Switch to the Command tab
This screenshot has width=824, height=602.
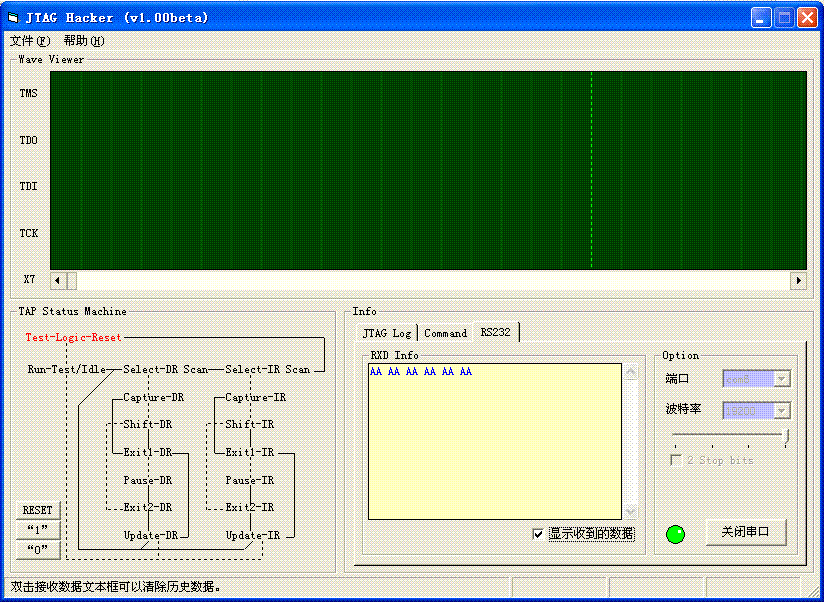pyautogui.click(x=445, y=333)
